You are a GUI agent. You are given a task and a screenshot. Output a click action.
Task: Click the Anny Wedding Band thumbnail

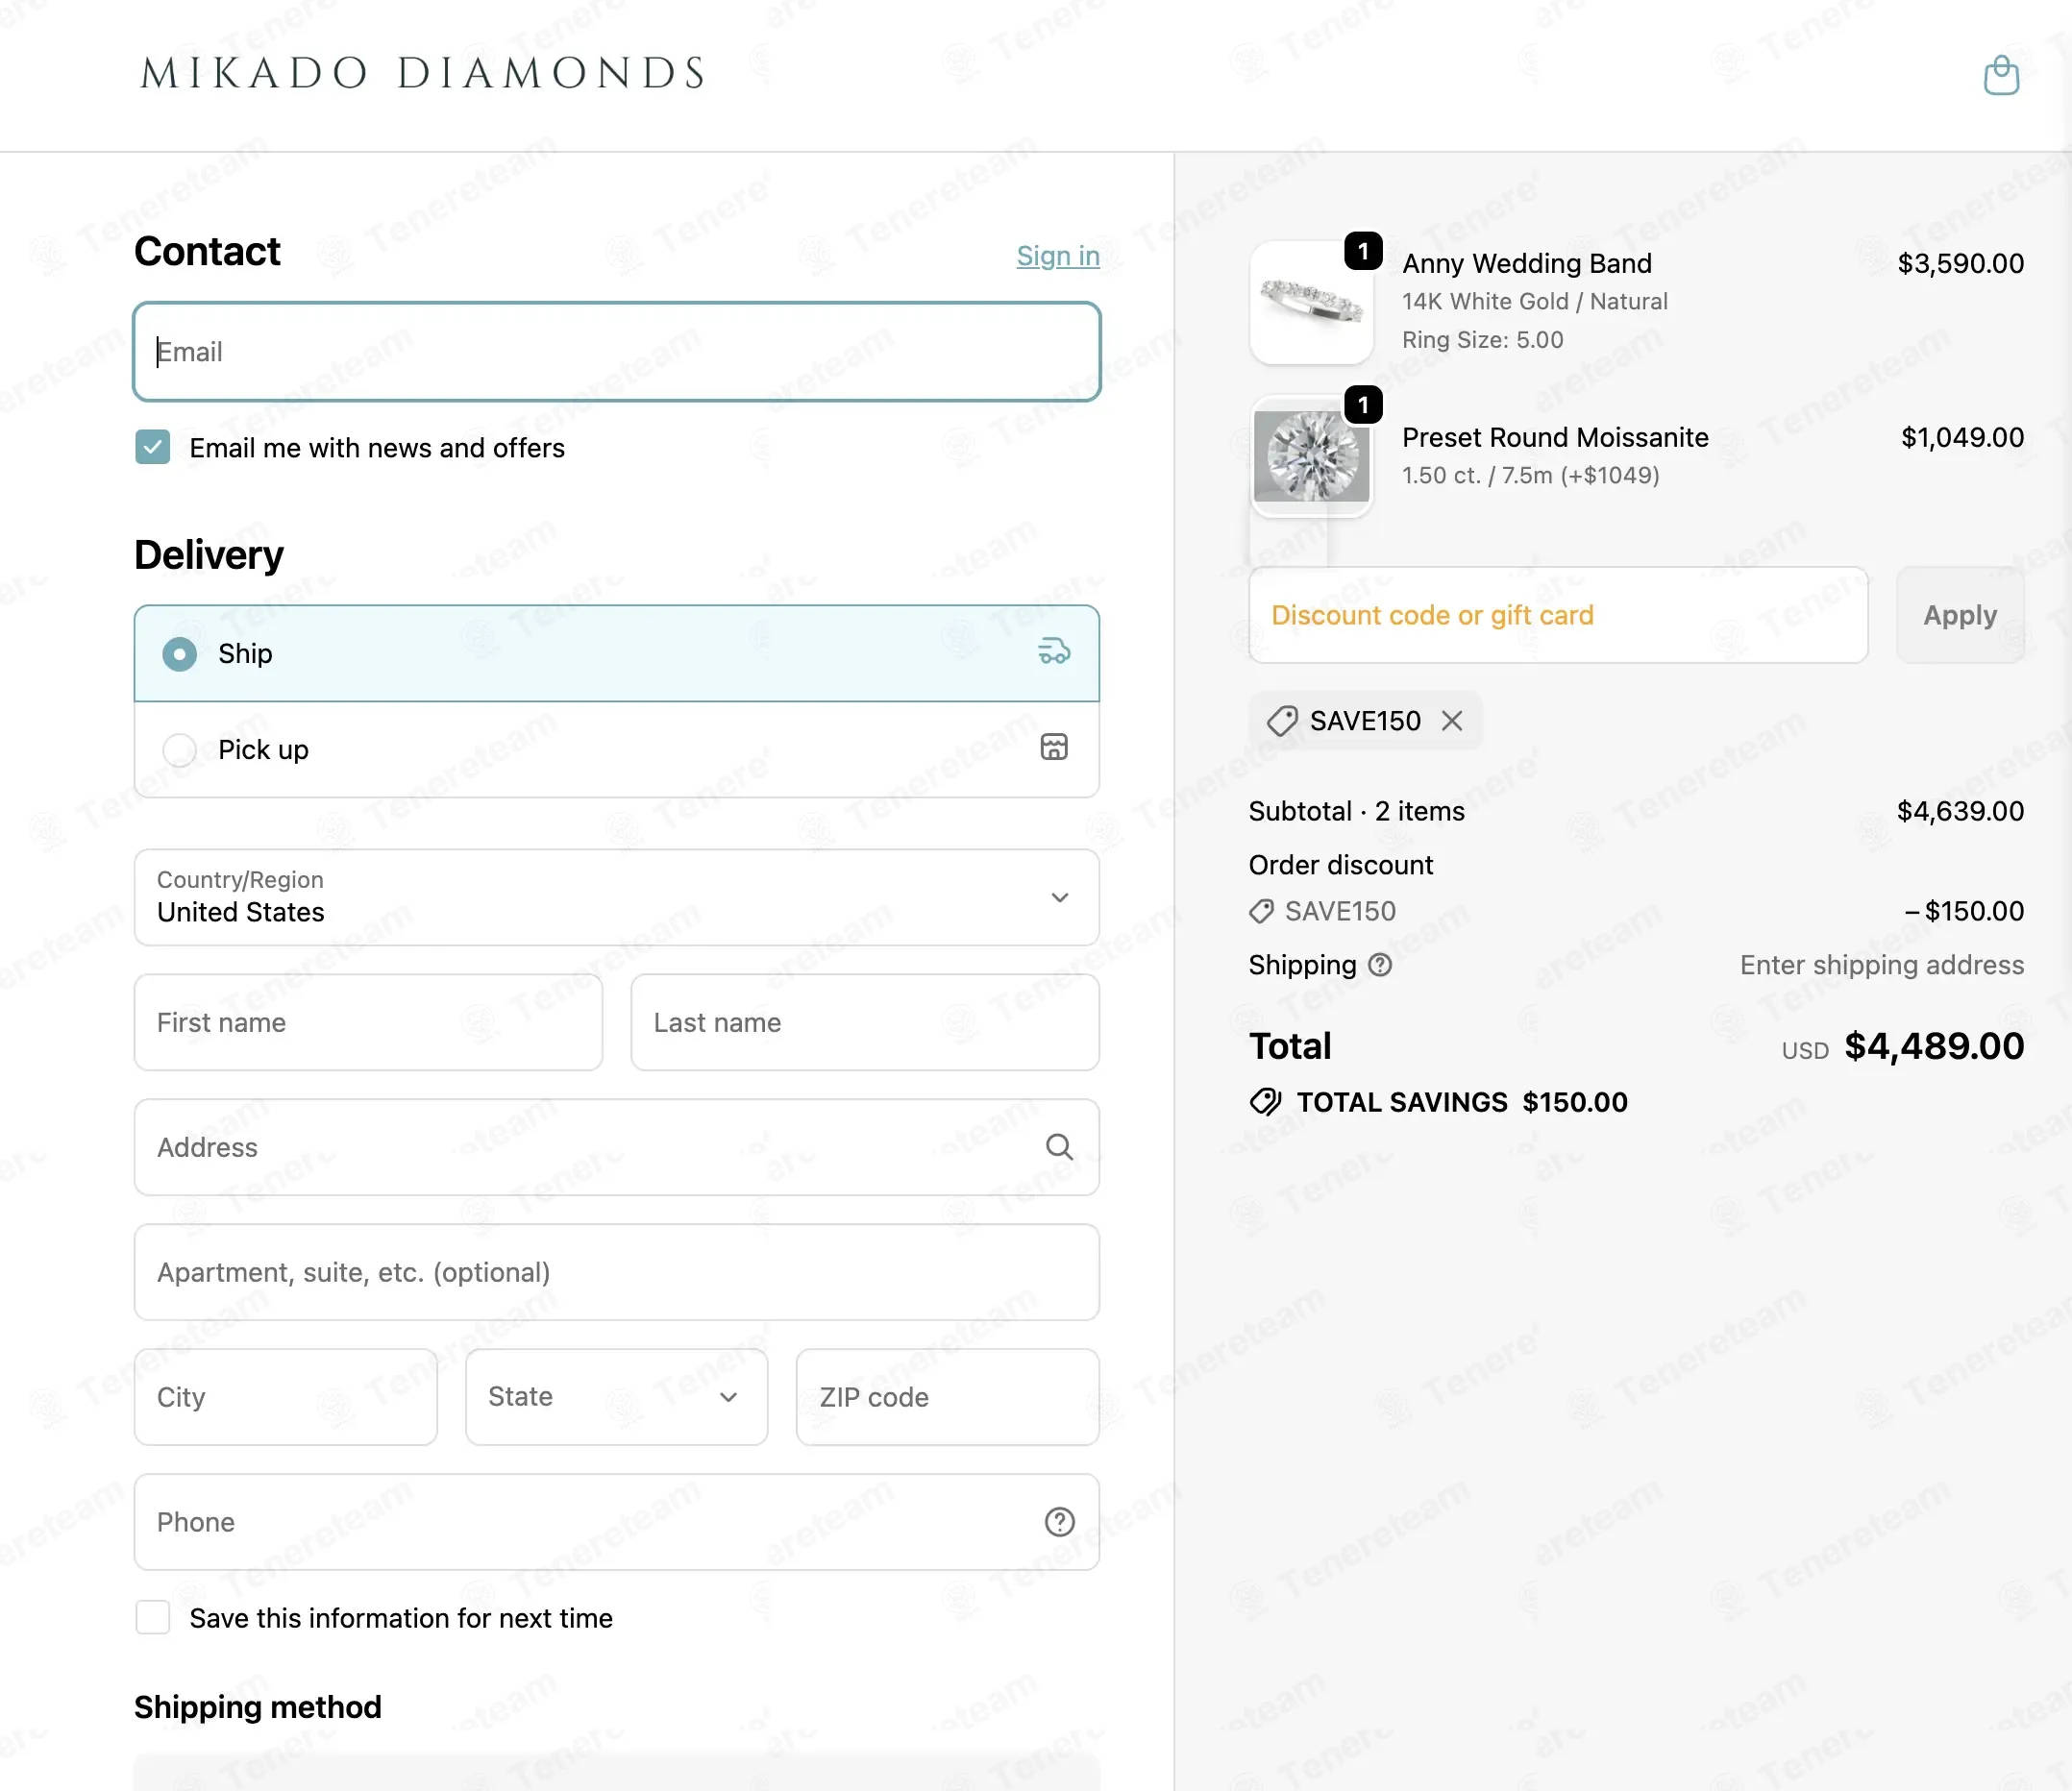[x=1311, y=302]
